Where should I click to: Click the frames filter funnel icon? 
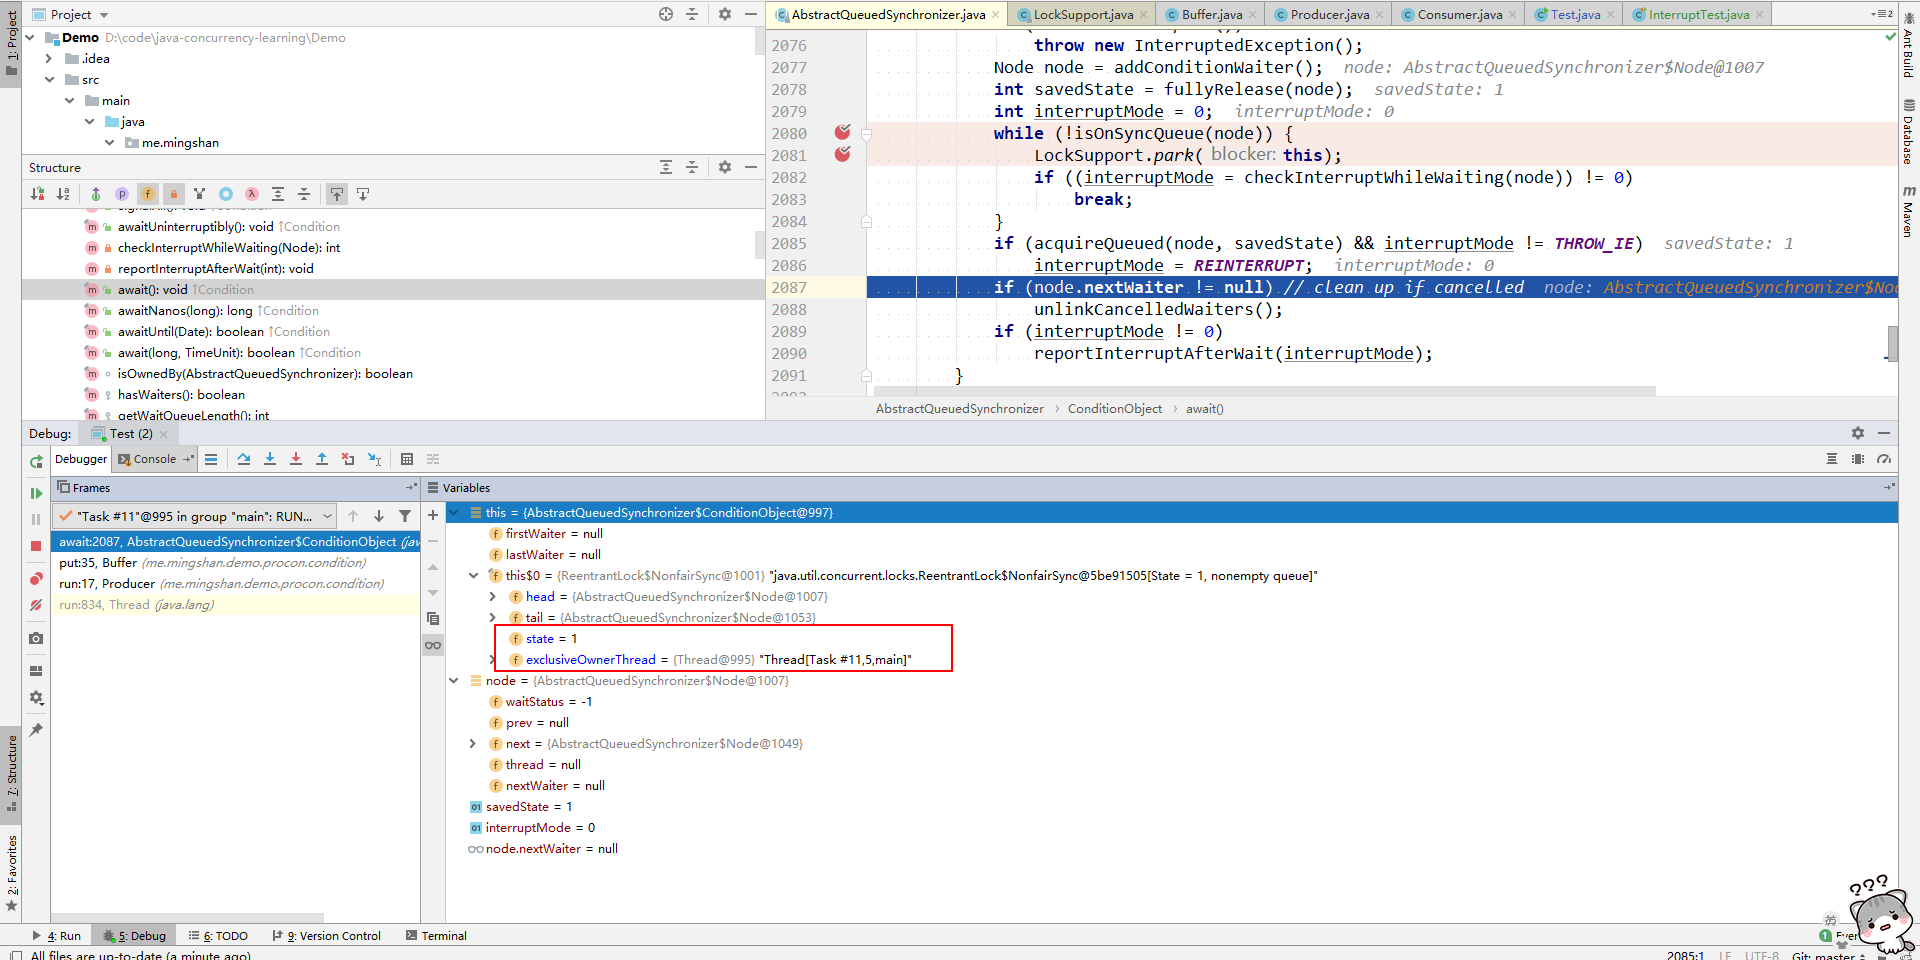(405, 516)
